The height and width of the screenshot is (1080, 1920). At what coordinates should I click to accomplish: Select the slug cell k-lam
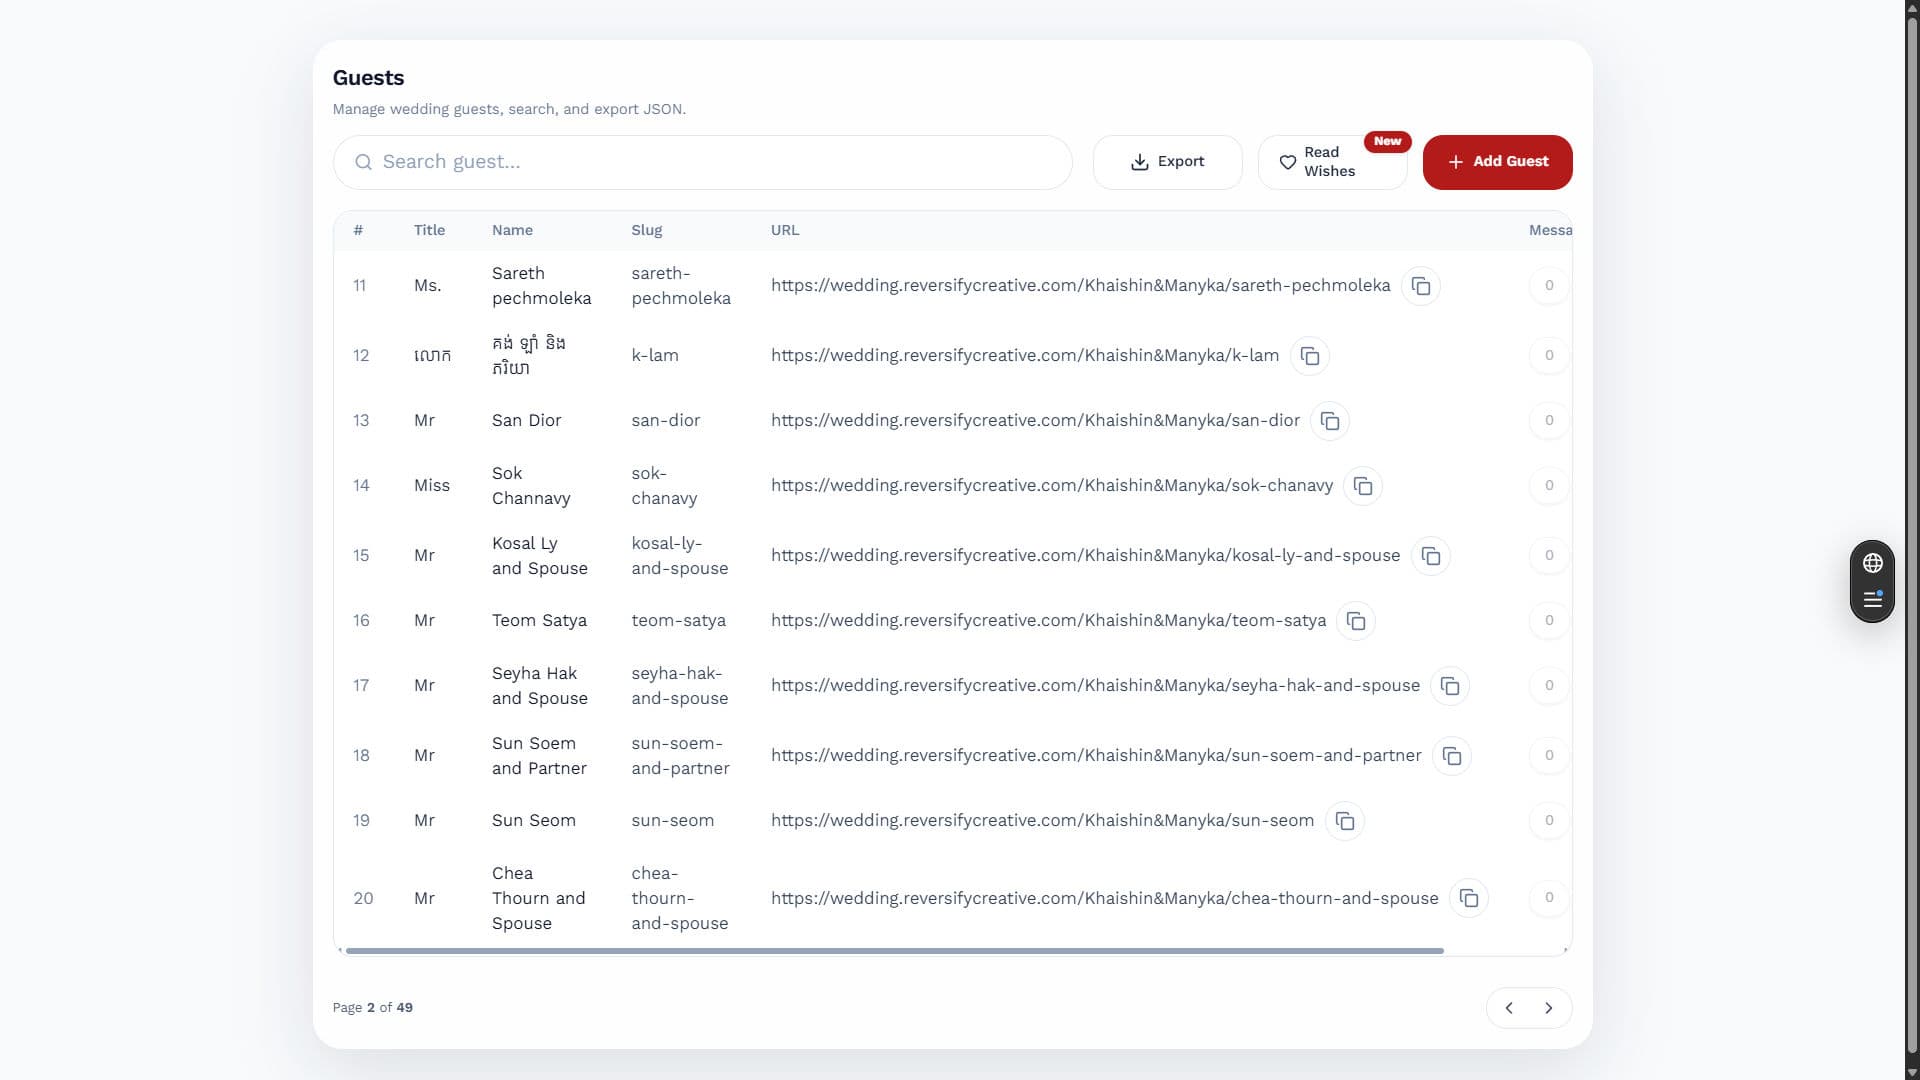coord(654,356)
